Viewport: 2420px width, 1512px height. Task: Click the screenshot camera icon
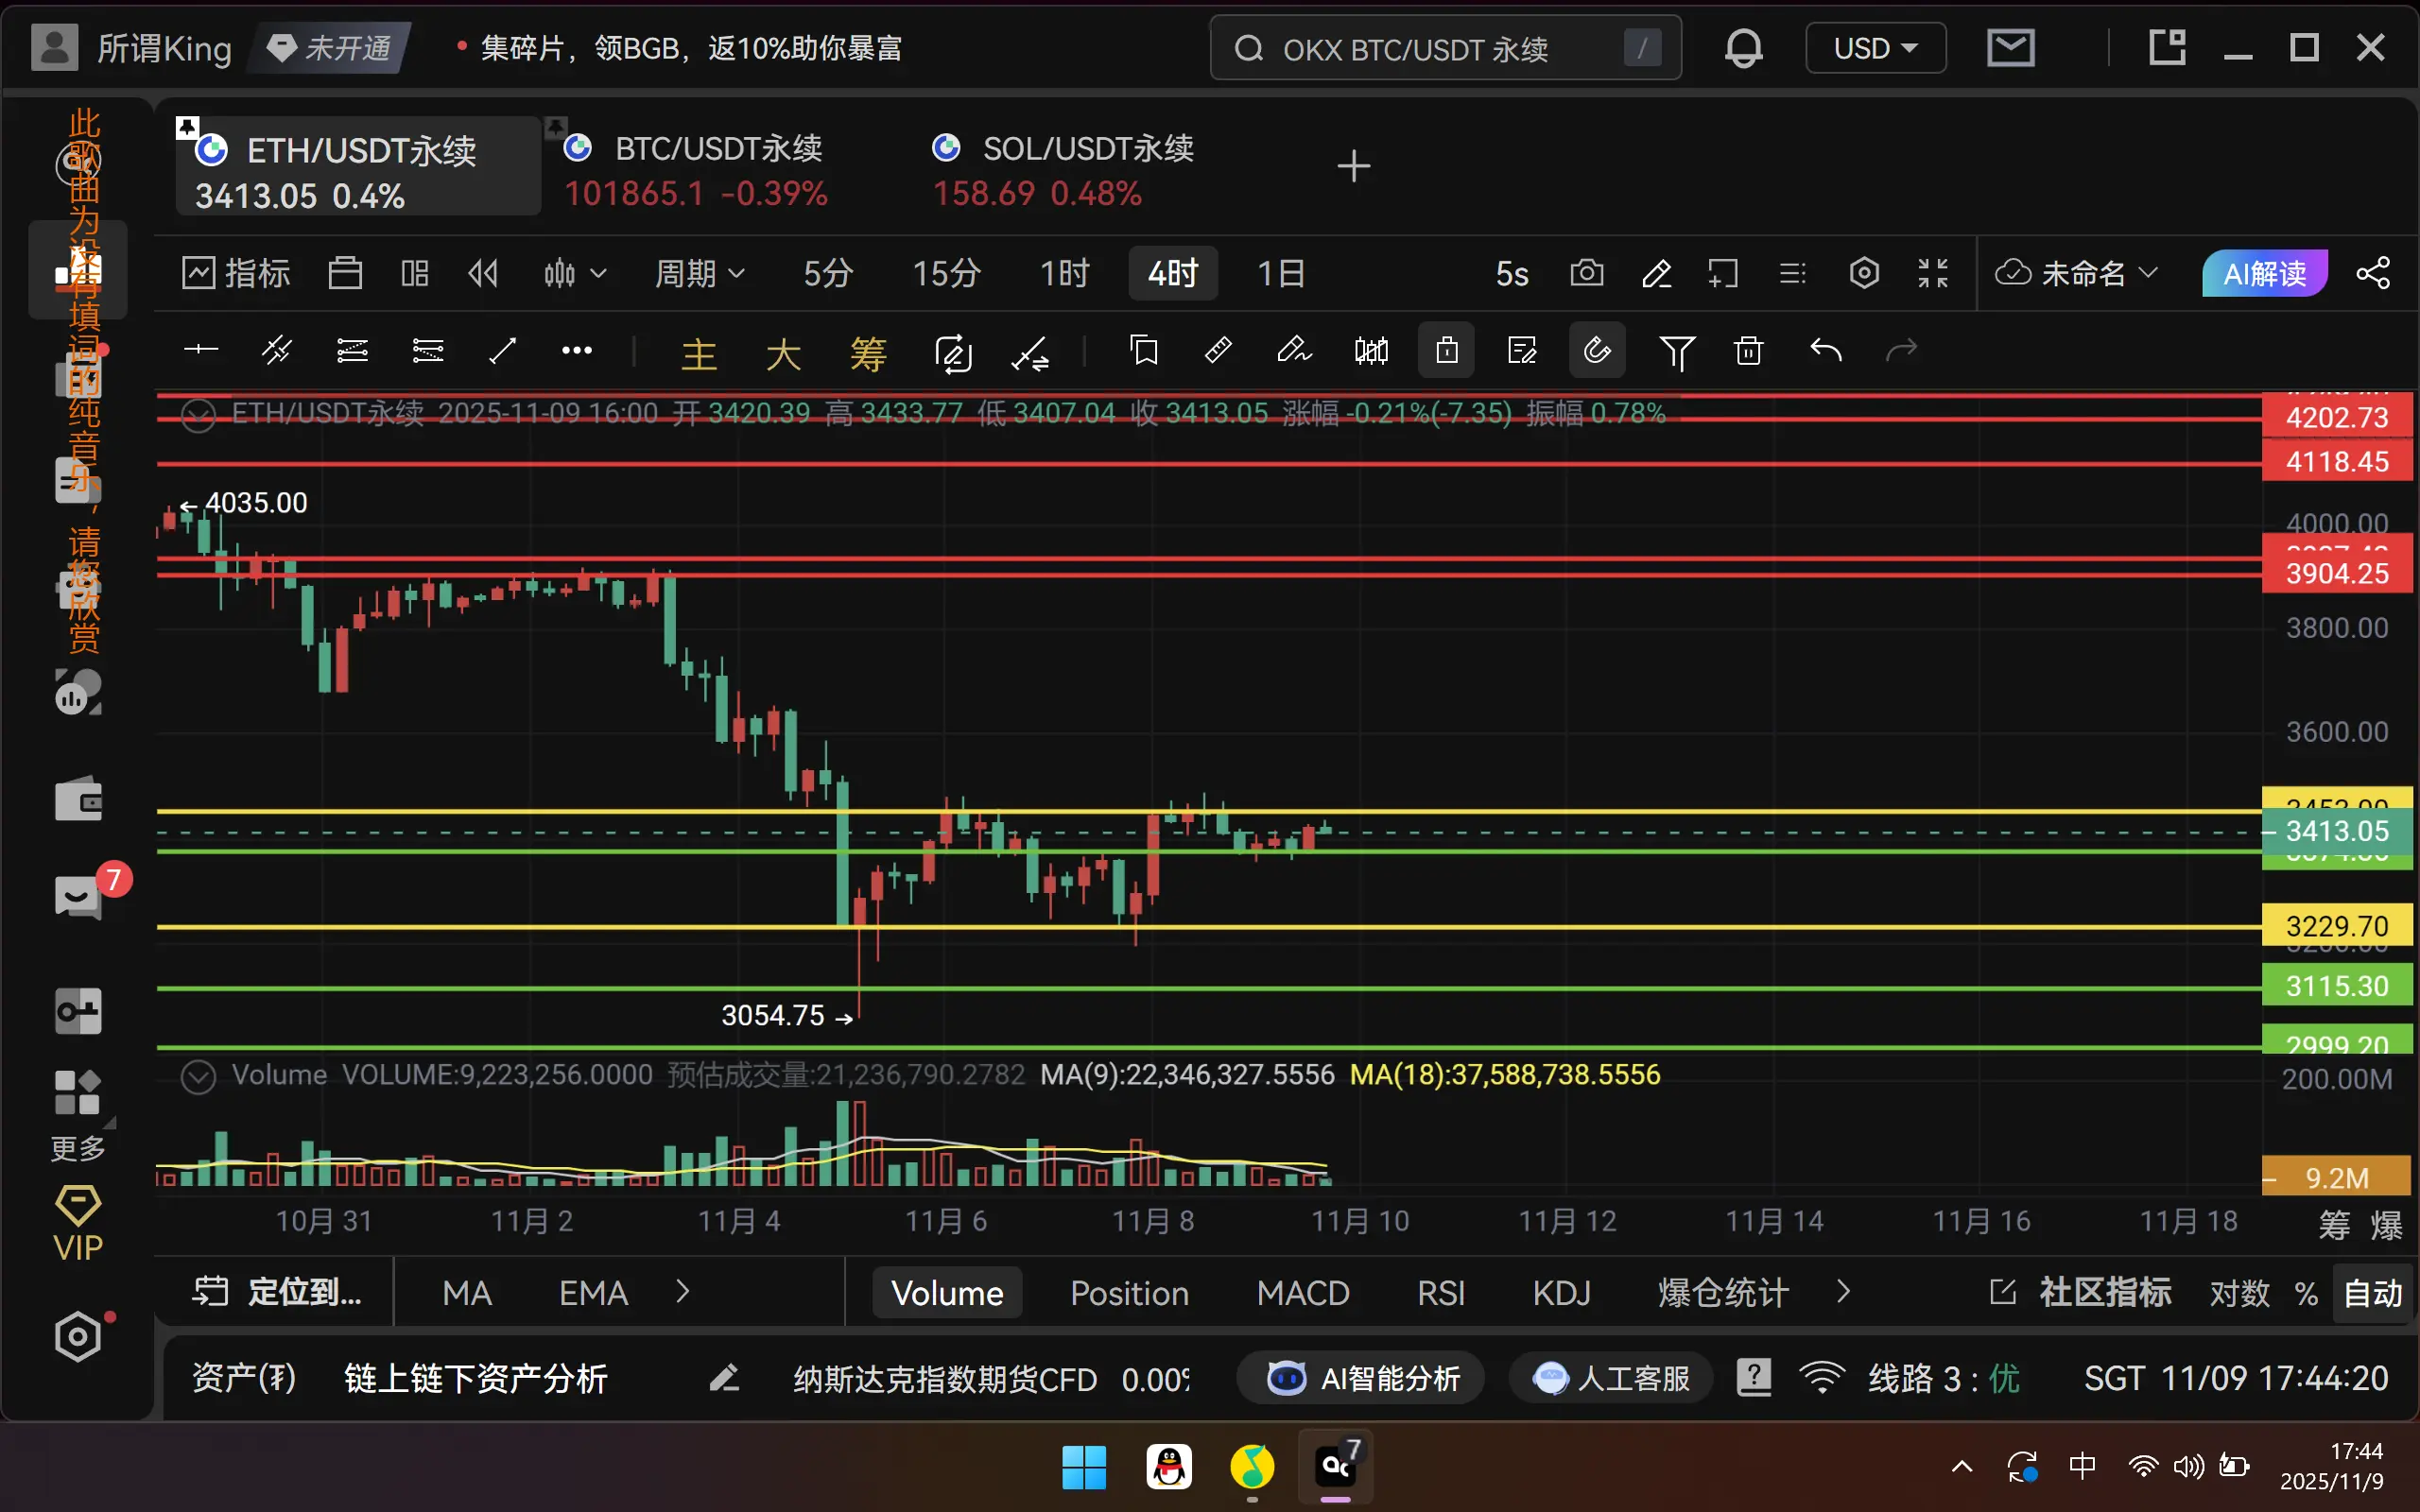[x=1586, y=273]
